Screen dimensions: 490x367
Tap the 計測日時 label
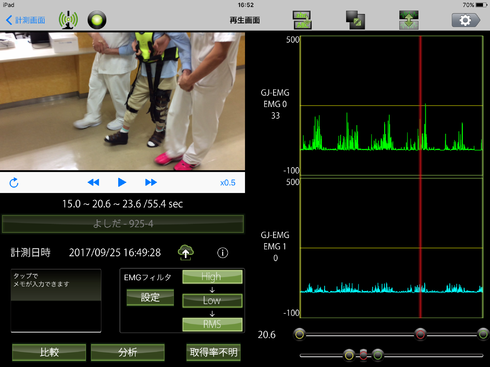pyautogui.click(x=30, y=253)
